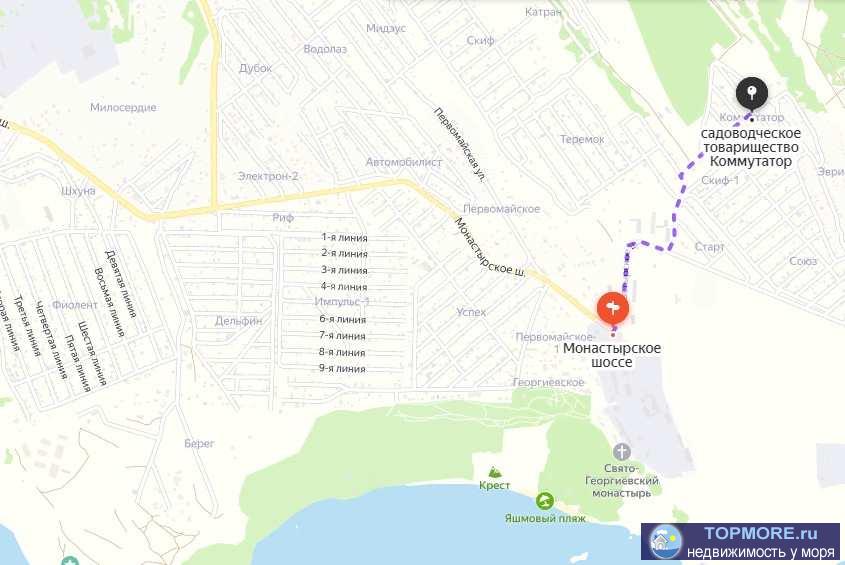Click the Крест mountain peak icon
The width and height of the screenshot is (845, 565).
click(495, 472)
